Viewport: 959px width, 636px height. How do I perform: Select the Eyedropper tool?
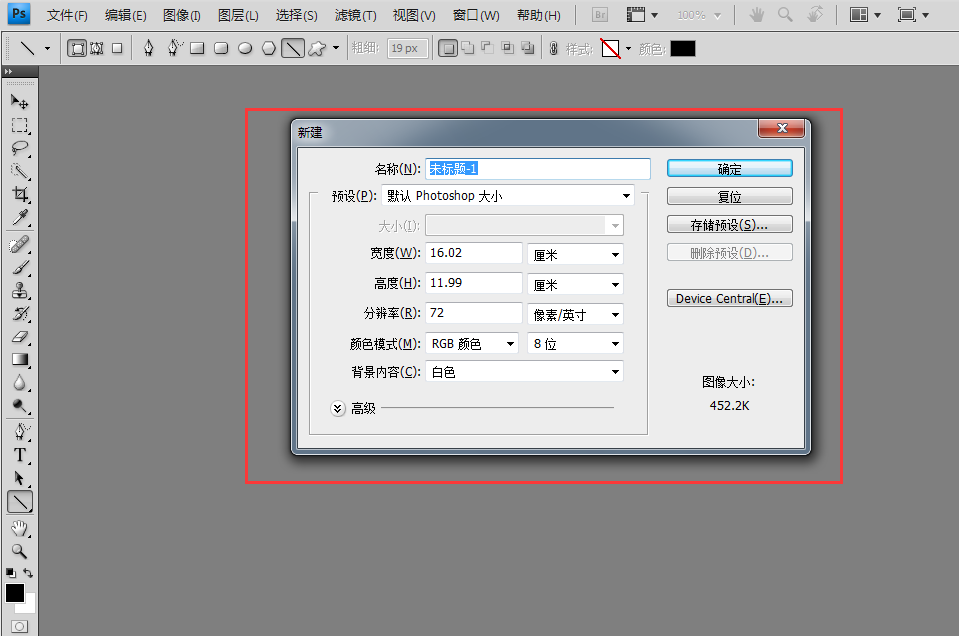[x=20, y=218]
